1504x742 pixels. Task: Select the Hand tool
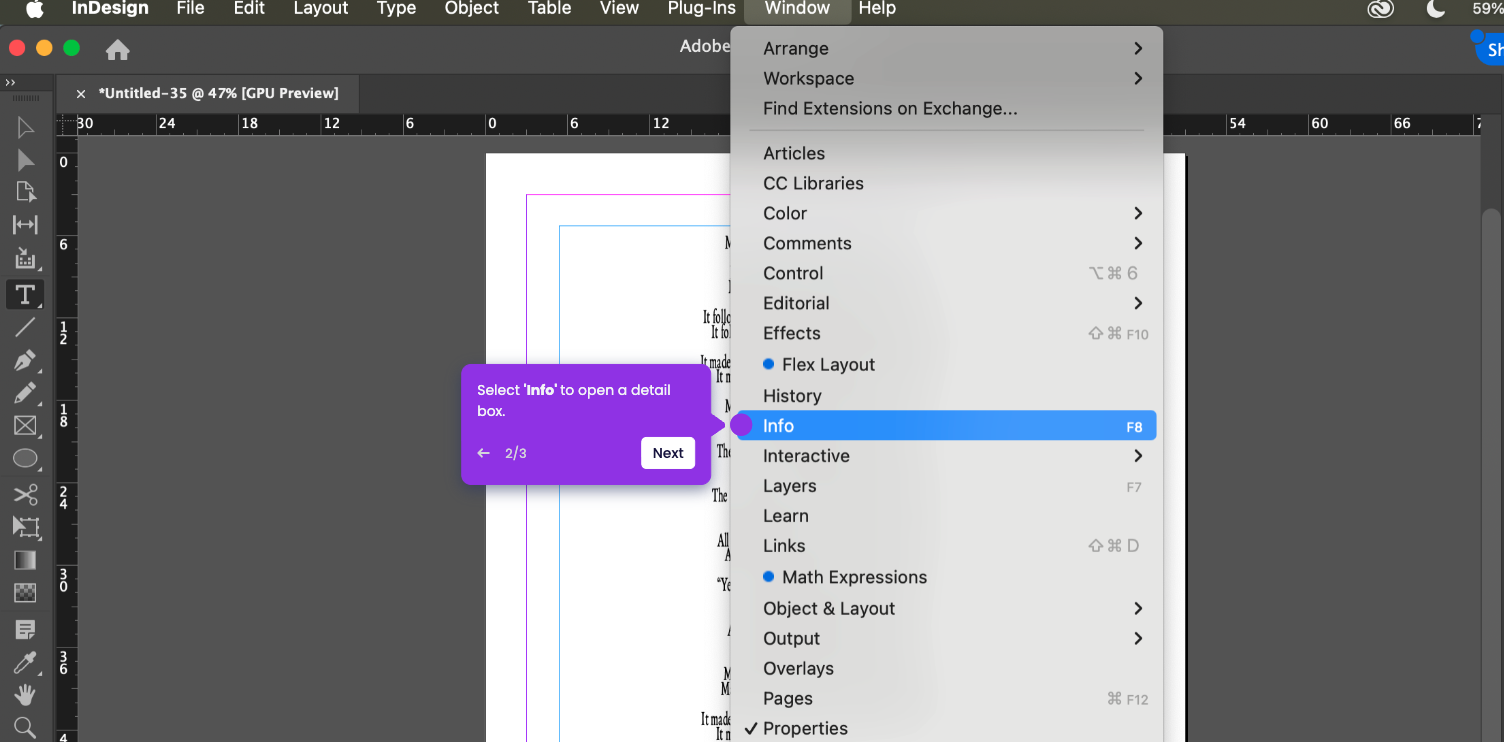pos(25,695)
